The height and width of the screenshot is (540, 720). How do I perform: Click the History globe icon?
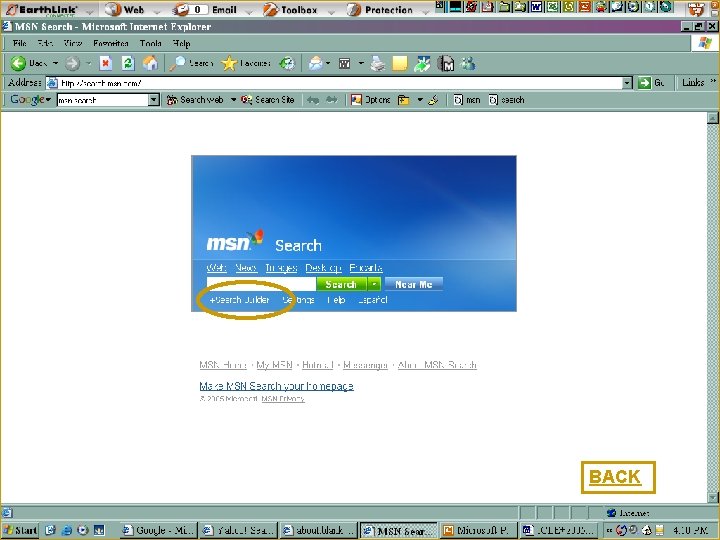[287, 63]
